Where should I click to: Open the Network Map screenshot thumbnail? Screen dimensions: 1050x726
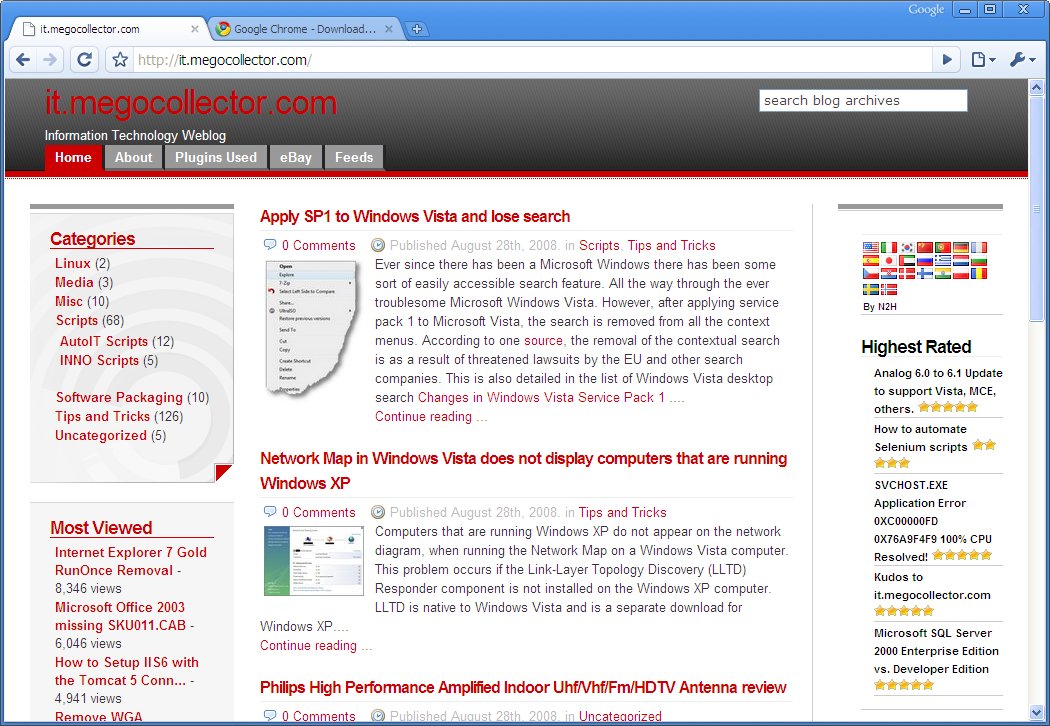(x=313, y=561)
